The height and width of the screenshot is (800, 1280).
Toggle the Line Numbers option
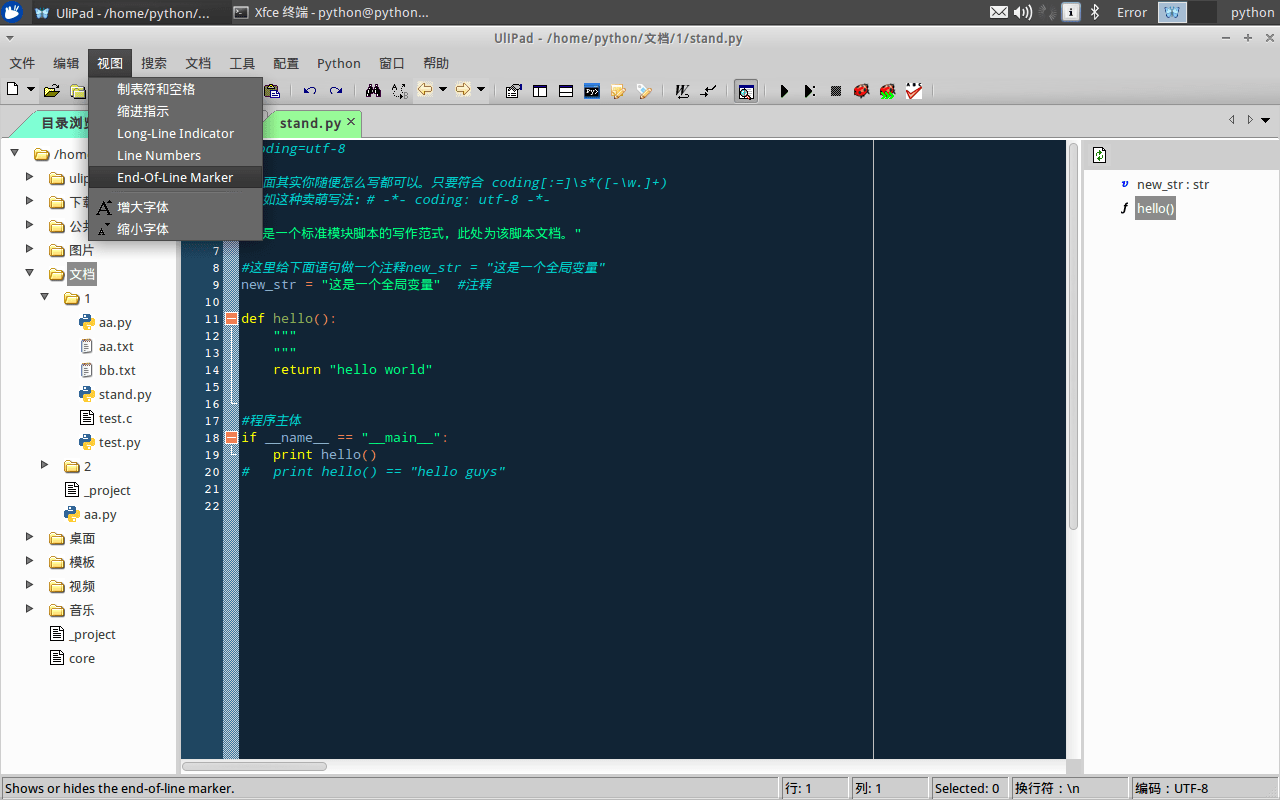point(176,155)
